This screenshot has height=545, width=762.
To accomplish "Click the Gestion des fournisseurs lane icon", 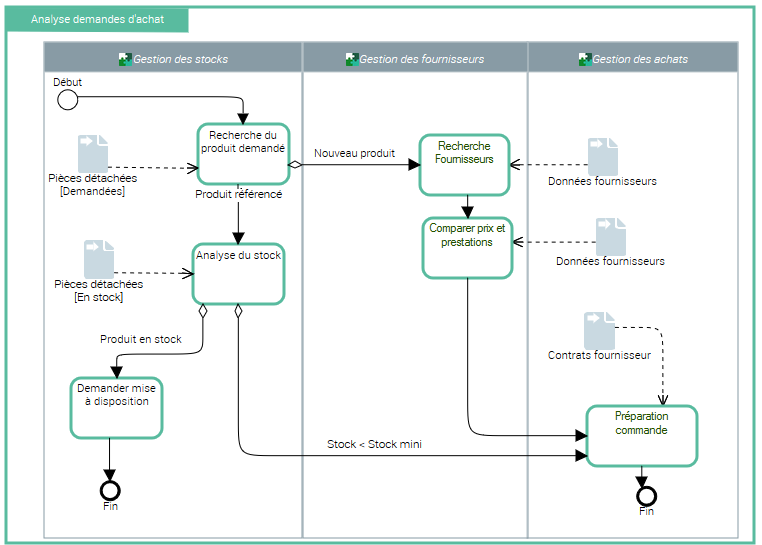I will 351,59.
